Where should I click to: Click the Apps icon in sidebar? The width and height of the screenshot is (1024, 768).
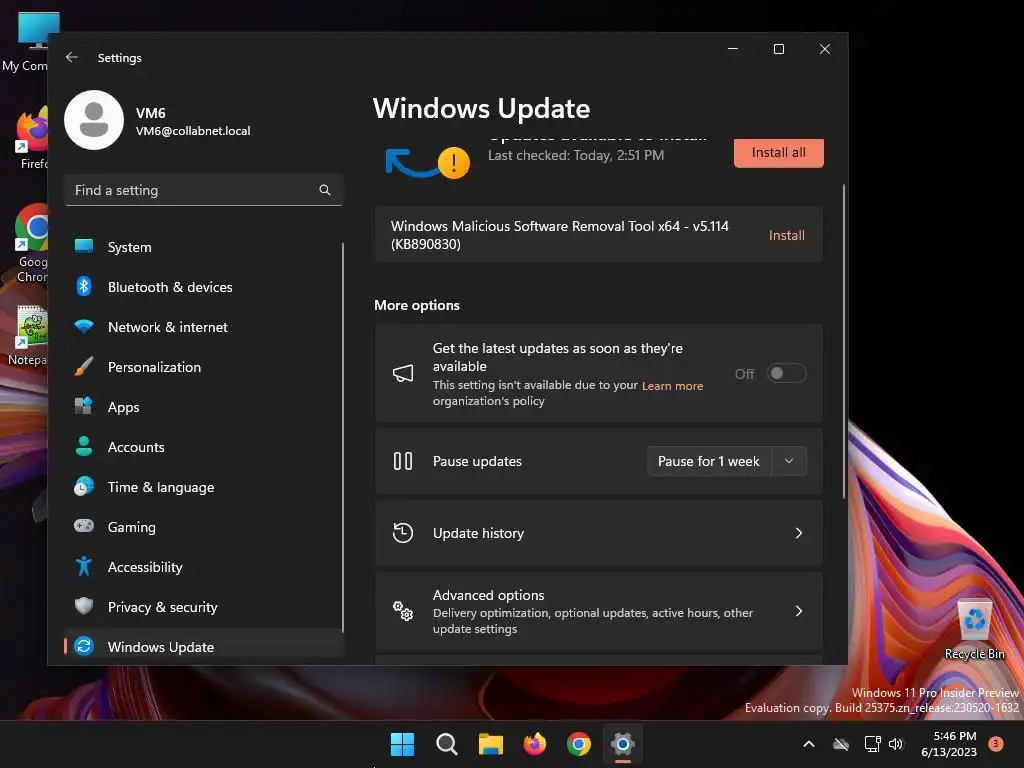coord(84,406)
